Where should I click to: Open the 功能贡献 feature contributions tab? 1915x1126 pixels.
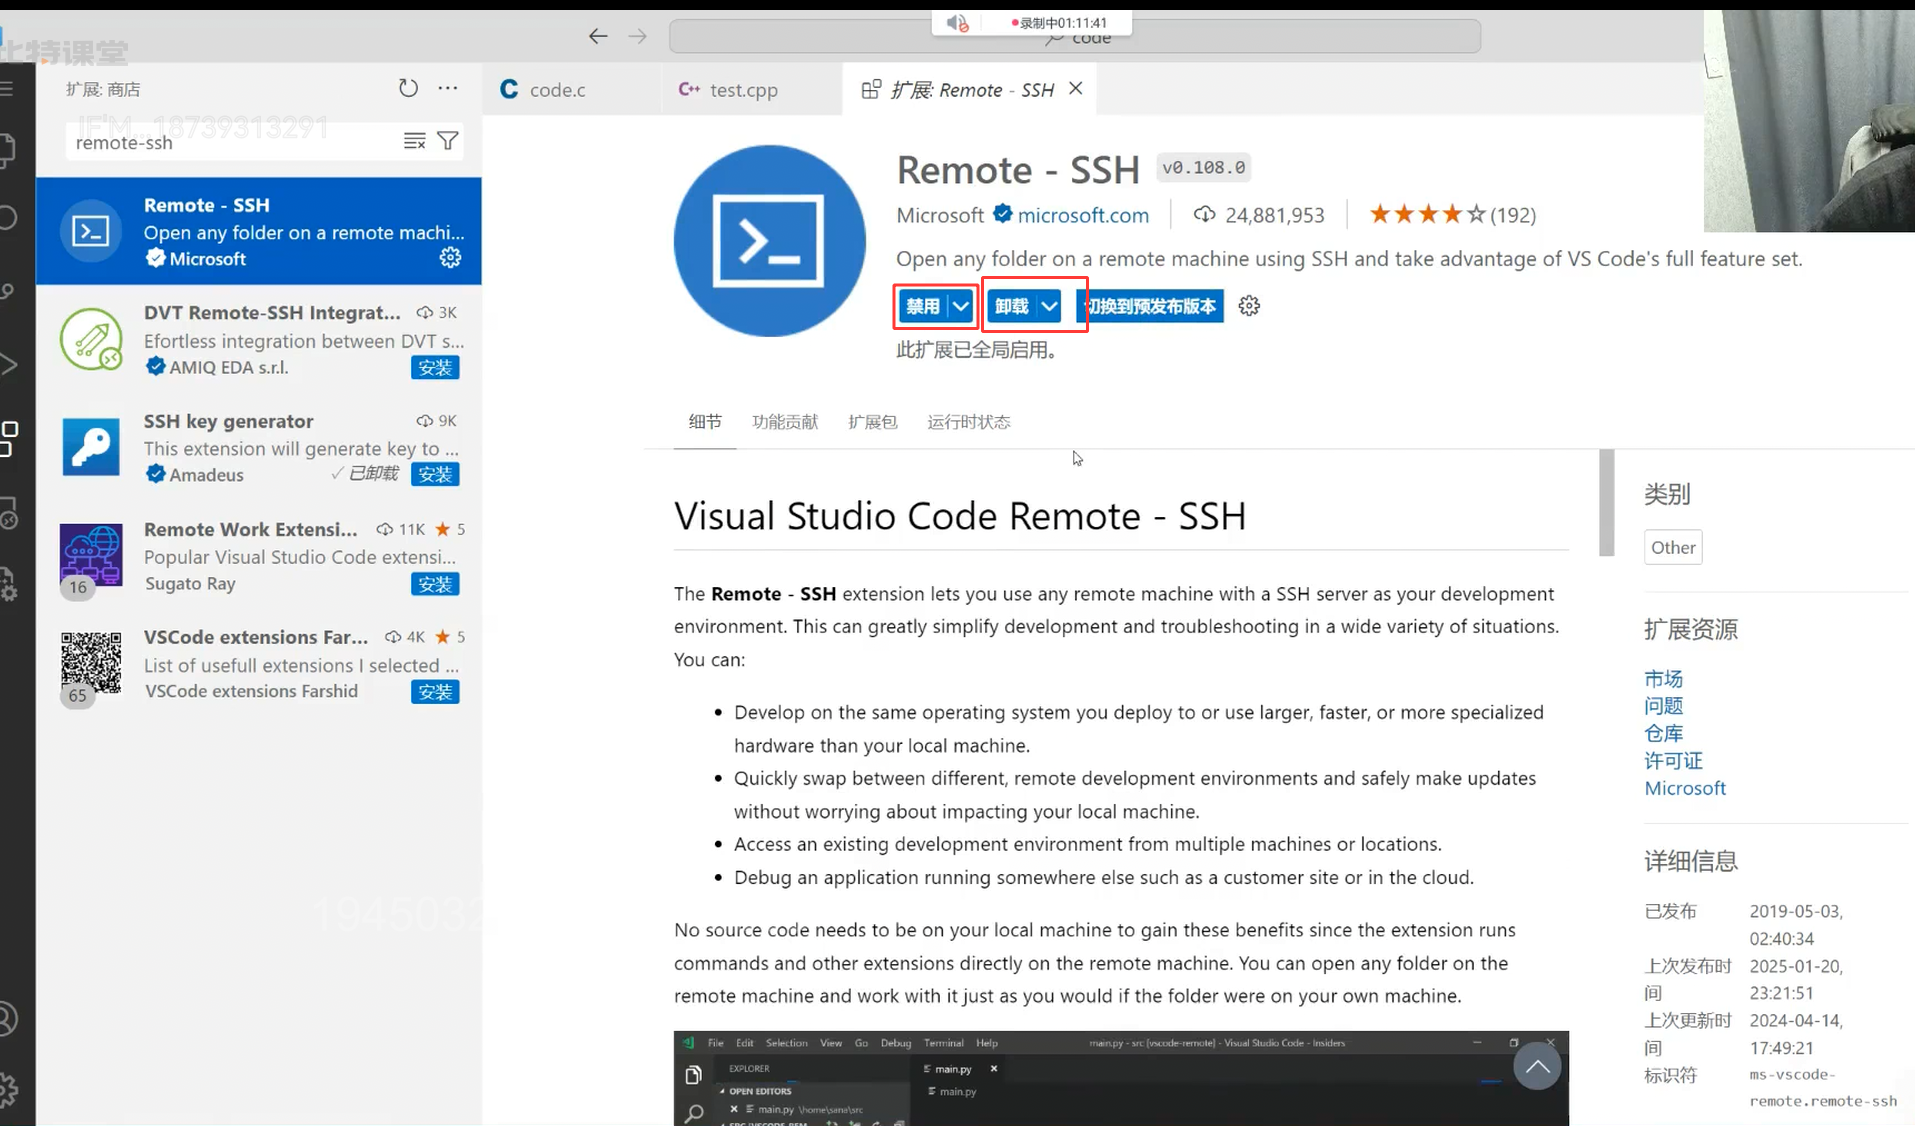tap(785, 422)
